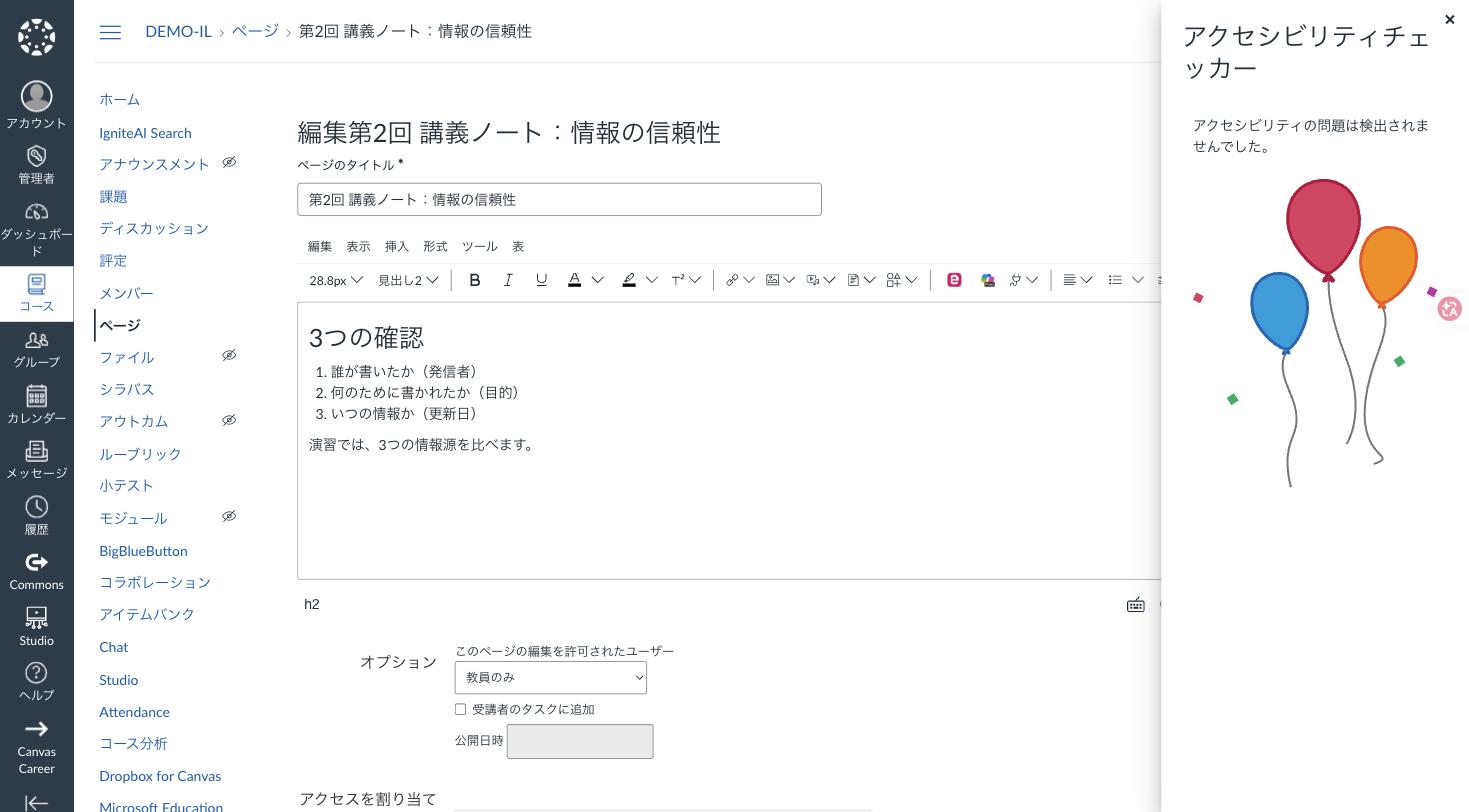1469x812 pixels.
Task: Open BigBlueButton in course navigation
Action: pos(143,551)
